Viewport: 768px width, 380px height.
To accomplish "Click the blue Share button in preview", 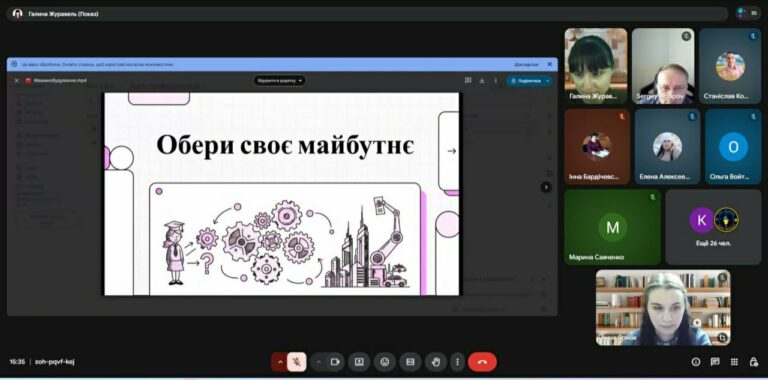I will 525,80.
